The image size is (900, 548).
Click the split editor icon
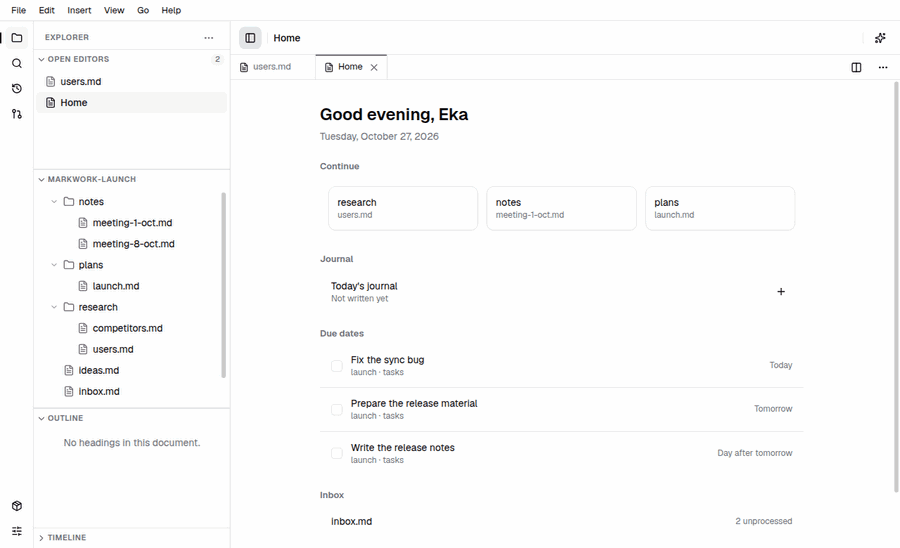[x=856, y=67]
